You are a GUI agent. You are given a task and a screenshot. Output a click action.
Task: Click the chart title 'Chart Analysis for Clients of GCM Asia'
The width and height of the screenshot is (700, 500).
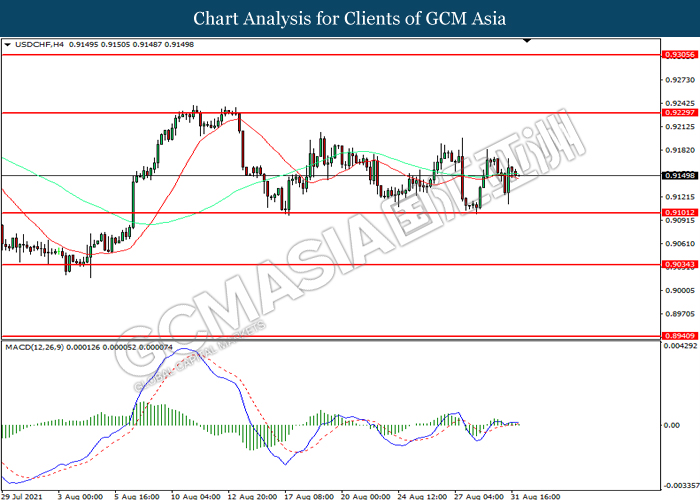pyautogui.click(x=350, y=19)
